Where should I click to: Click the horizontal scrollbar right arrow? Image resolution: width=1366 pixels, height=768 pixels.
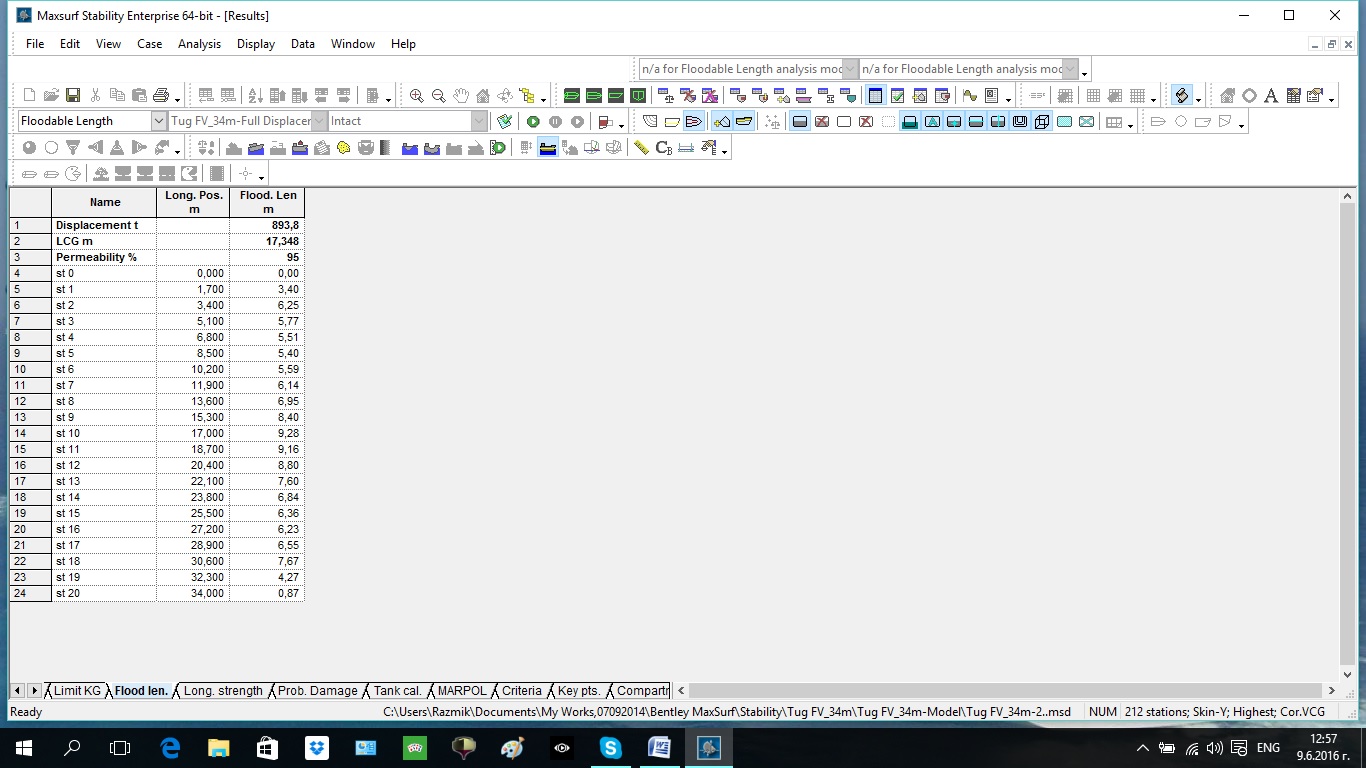coord(1331,690)
